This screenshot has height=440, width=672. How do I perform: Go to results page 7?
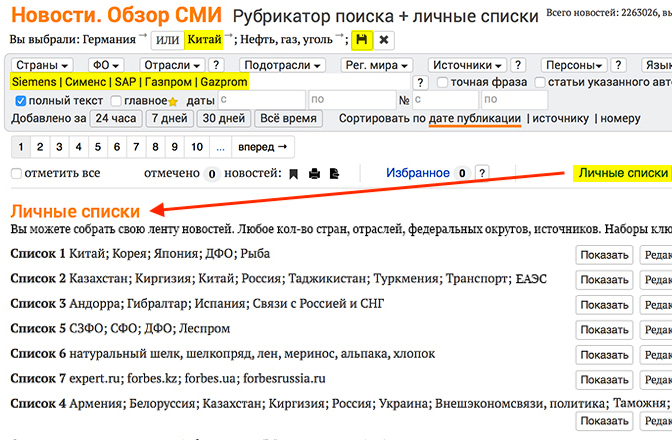coord(136,147)
